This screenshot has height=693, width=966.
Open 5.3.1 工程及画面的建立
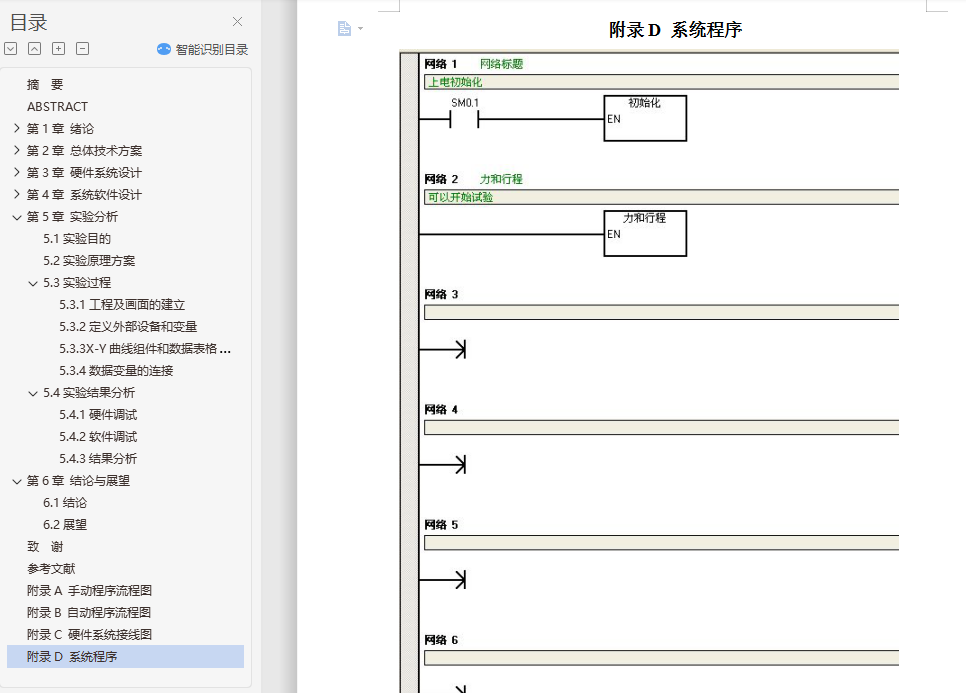[122, 305]
